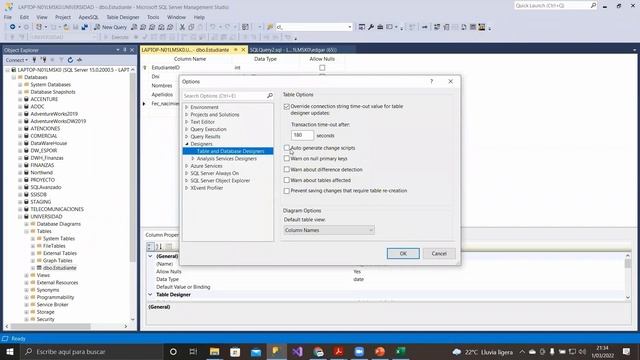Open the Table Designer menu
The image size is (640, 360).
point(122,17)
